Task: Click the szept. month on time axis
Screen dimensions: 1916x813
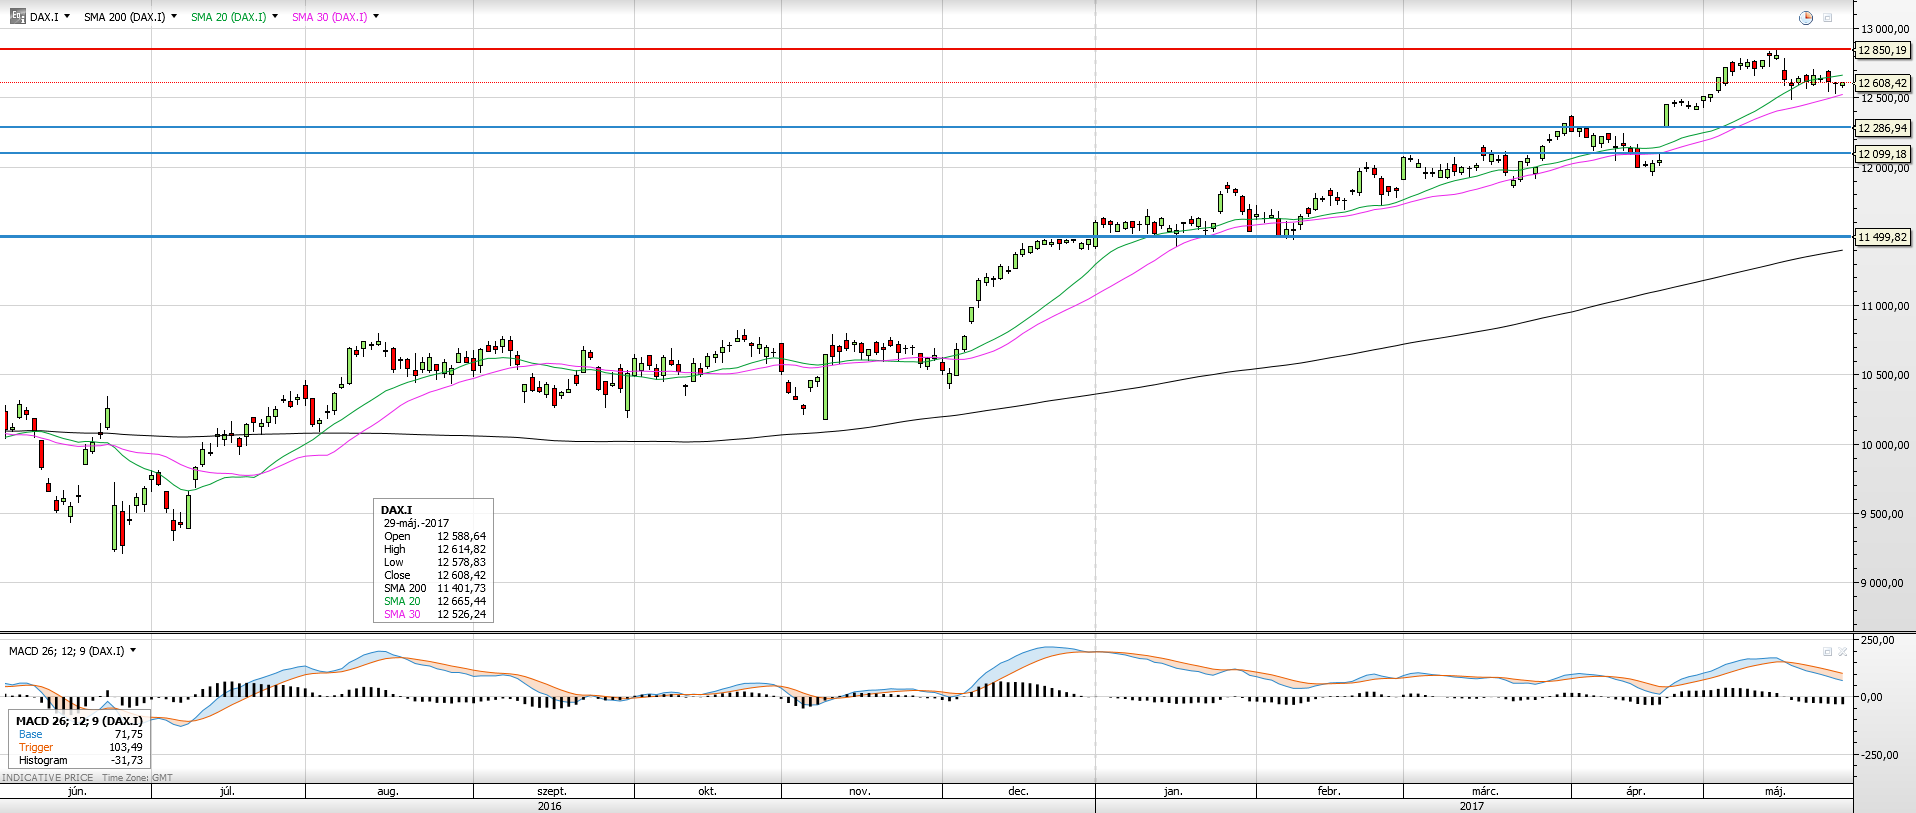Action: [552, 791]
